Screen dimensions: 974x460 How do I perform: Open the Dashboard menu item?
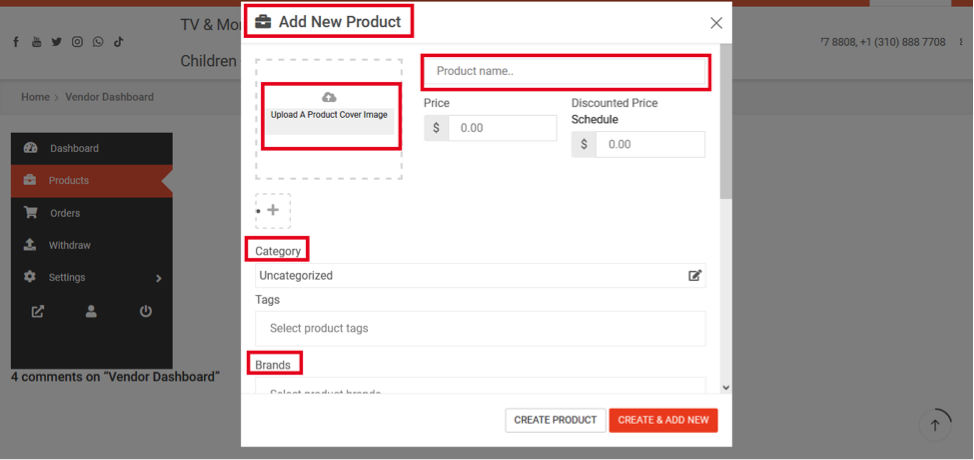coord(91,148)
